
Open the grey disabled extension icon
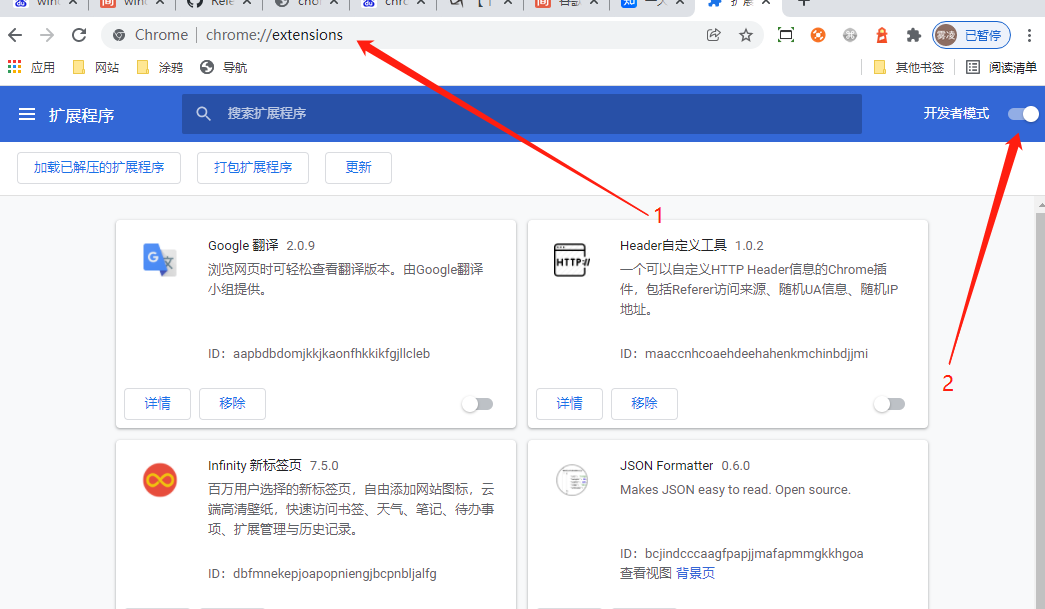[850, 35]
